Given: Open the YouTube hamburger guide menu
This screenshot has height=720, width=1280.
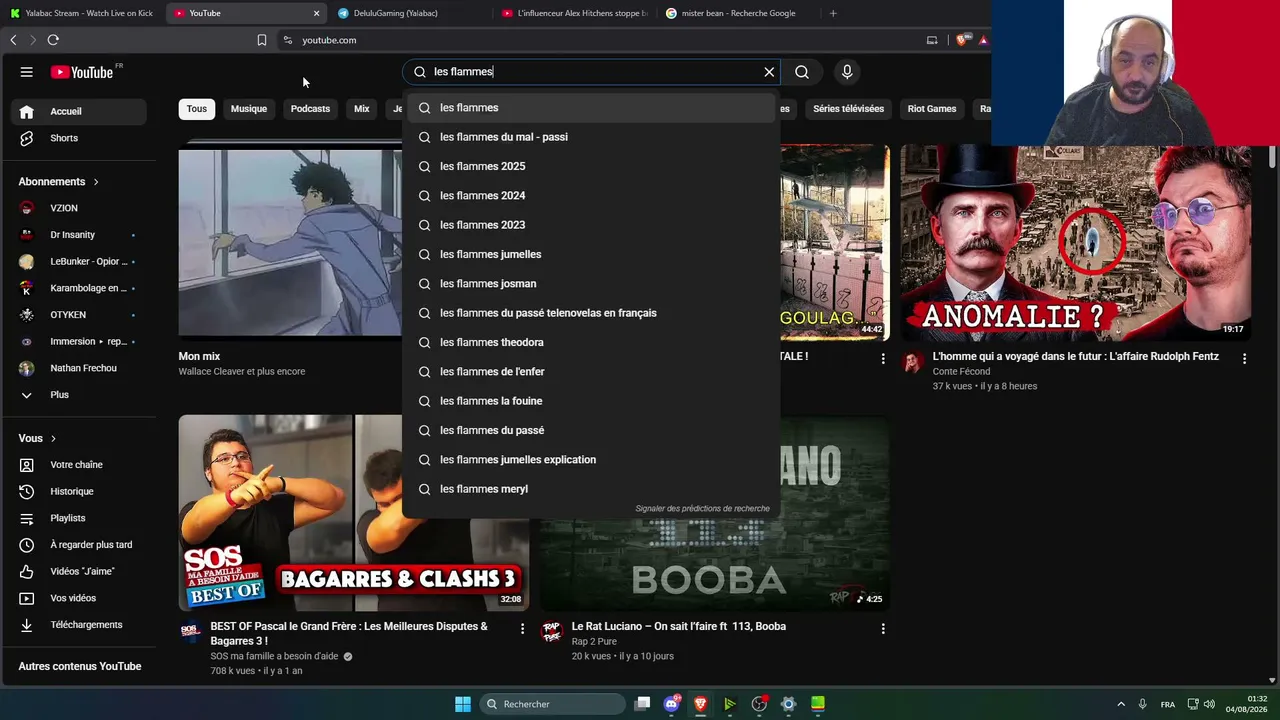Looking at the screenshot, I should (27, 72).
